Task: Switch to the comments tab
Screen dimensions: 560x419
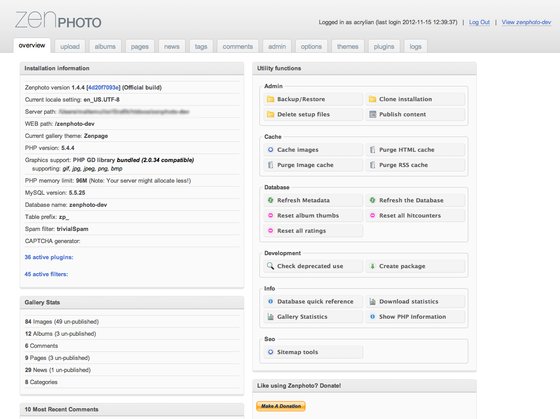Action: point(238,46)
